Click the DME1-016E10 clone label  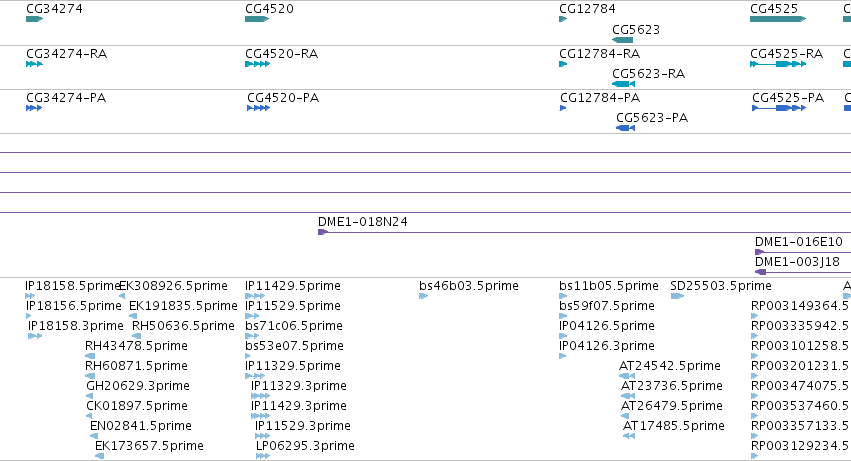click(x=798, y=242)
